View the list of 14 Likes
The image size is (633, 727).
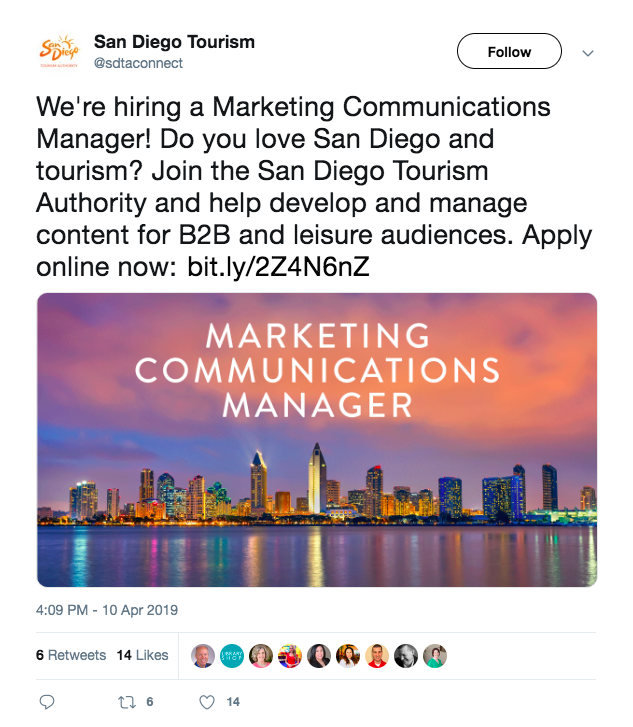pos(142,655)
